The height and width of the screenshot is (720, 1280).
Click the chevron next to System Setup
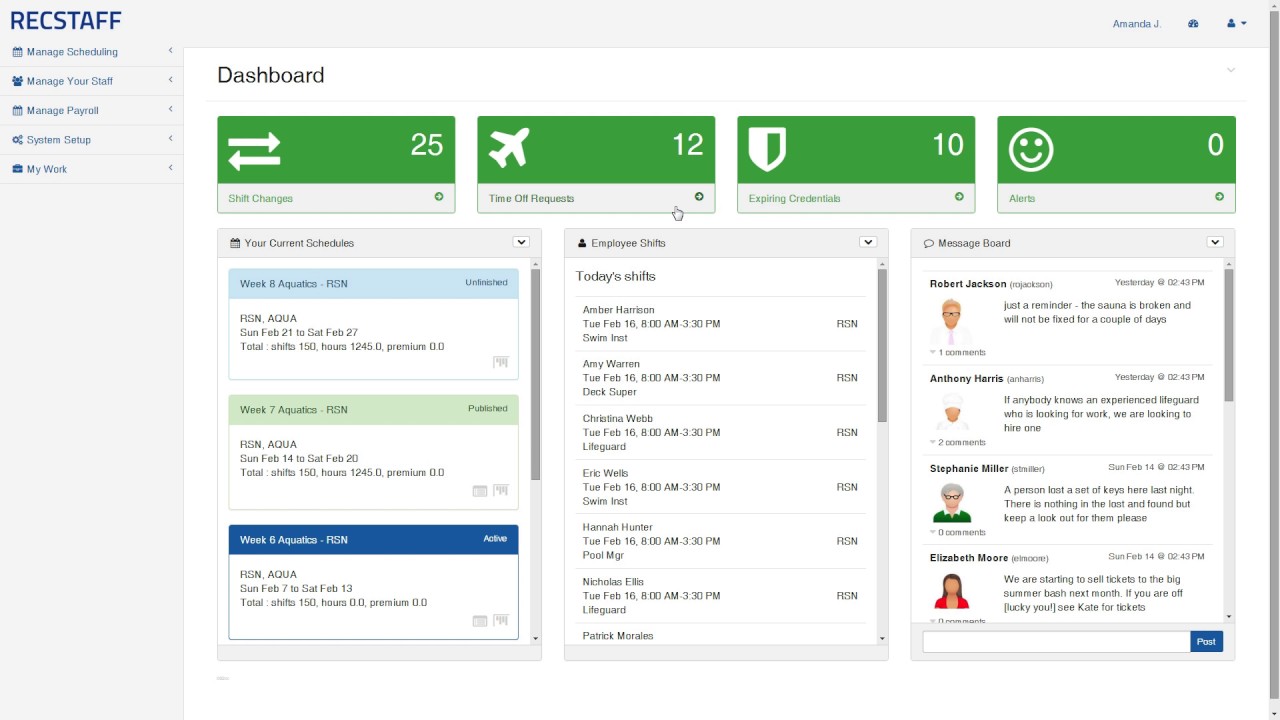pyautogui.click(x=170, y=139)
